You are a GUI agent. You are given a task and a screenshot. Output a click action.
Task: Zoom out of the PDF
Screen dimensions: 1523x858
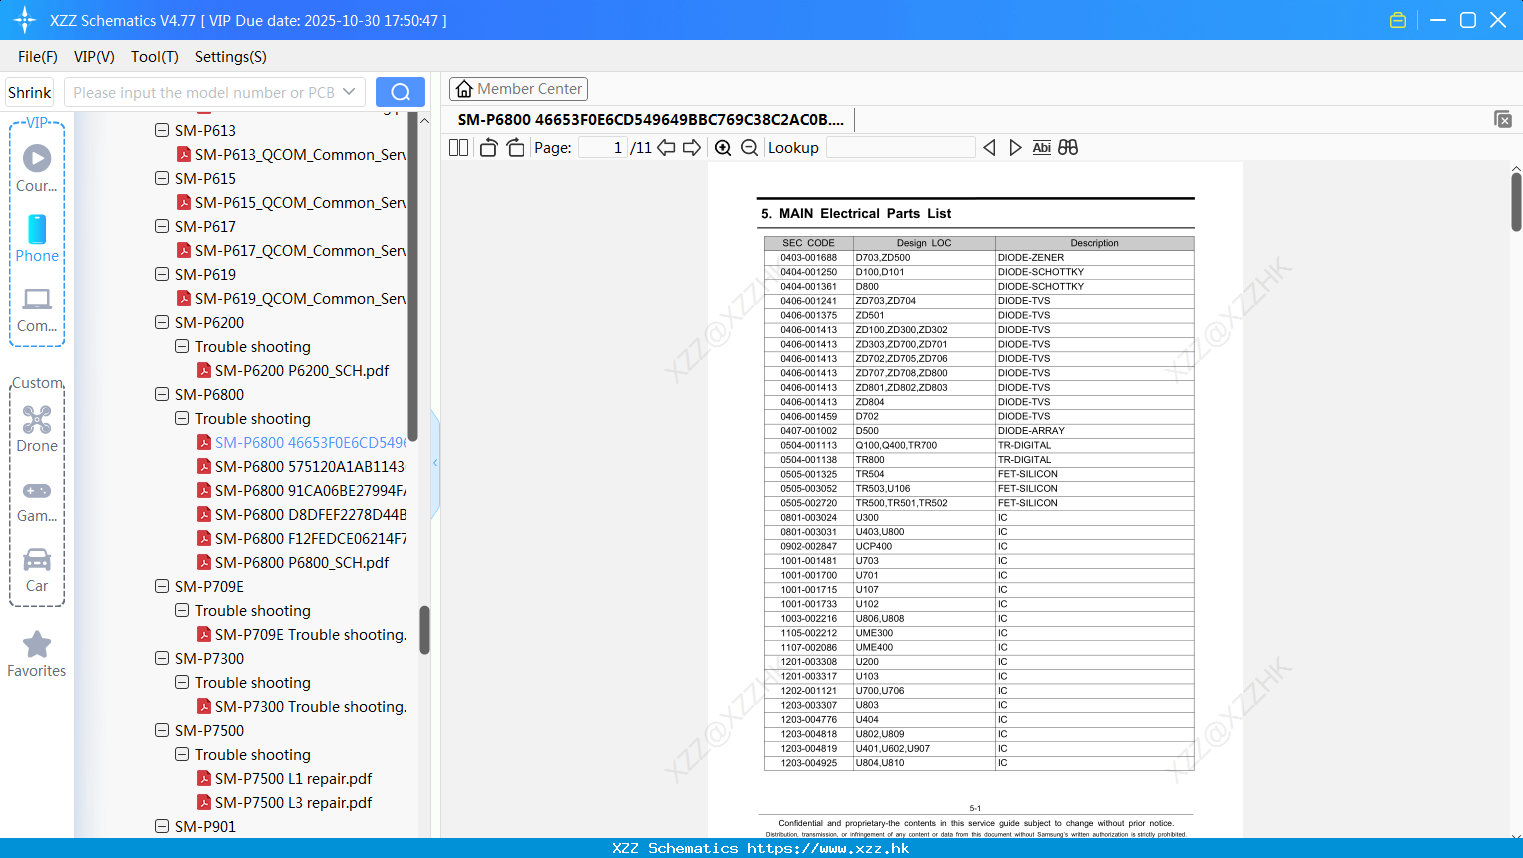[x=749, y=147]
